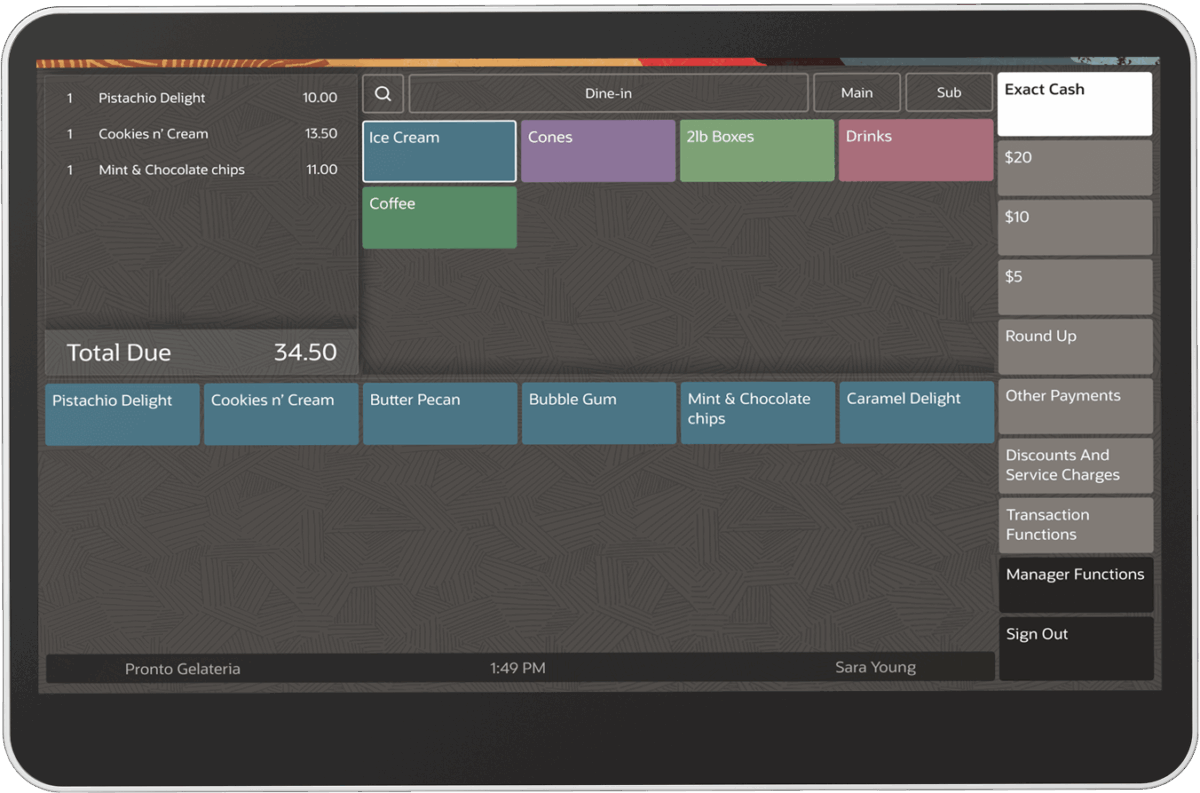Switch to the Drinks category
Screen dimensions: 1200x793
pos(916,151)
